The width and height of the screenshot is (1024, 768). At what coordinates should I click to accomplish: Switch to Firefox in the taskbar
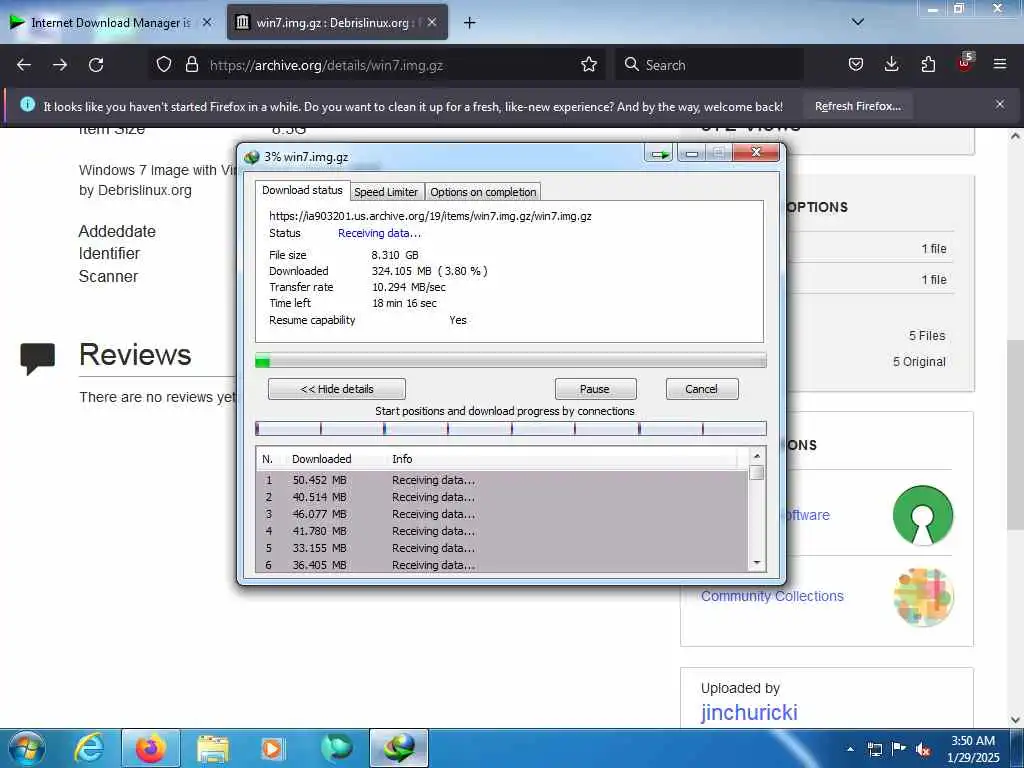150,749
